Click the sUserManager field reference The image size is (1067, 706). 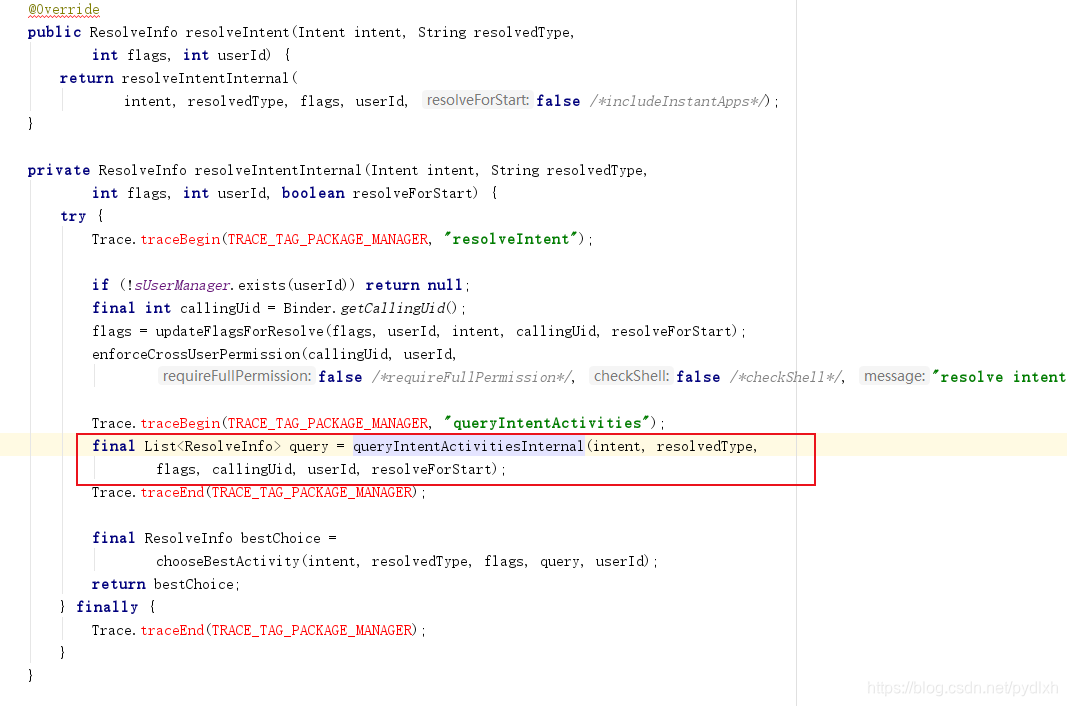[x=182, y=285]
